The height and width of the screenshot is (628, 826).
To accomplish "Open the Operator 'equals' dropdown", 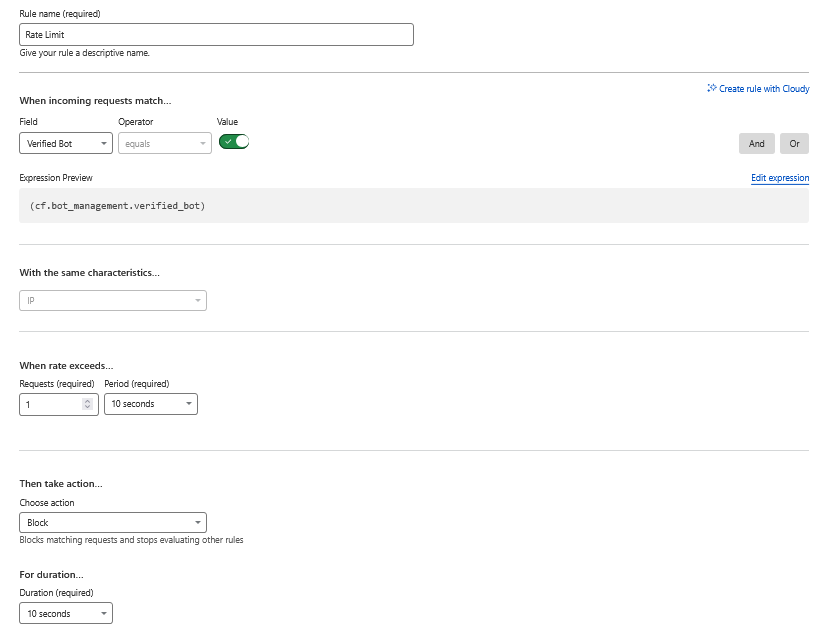I will pos(165,144).
